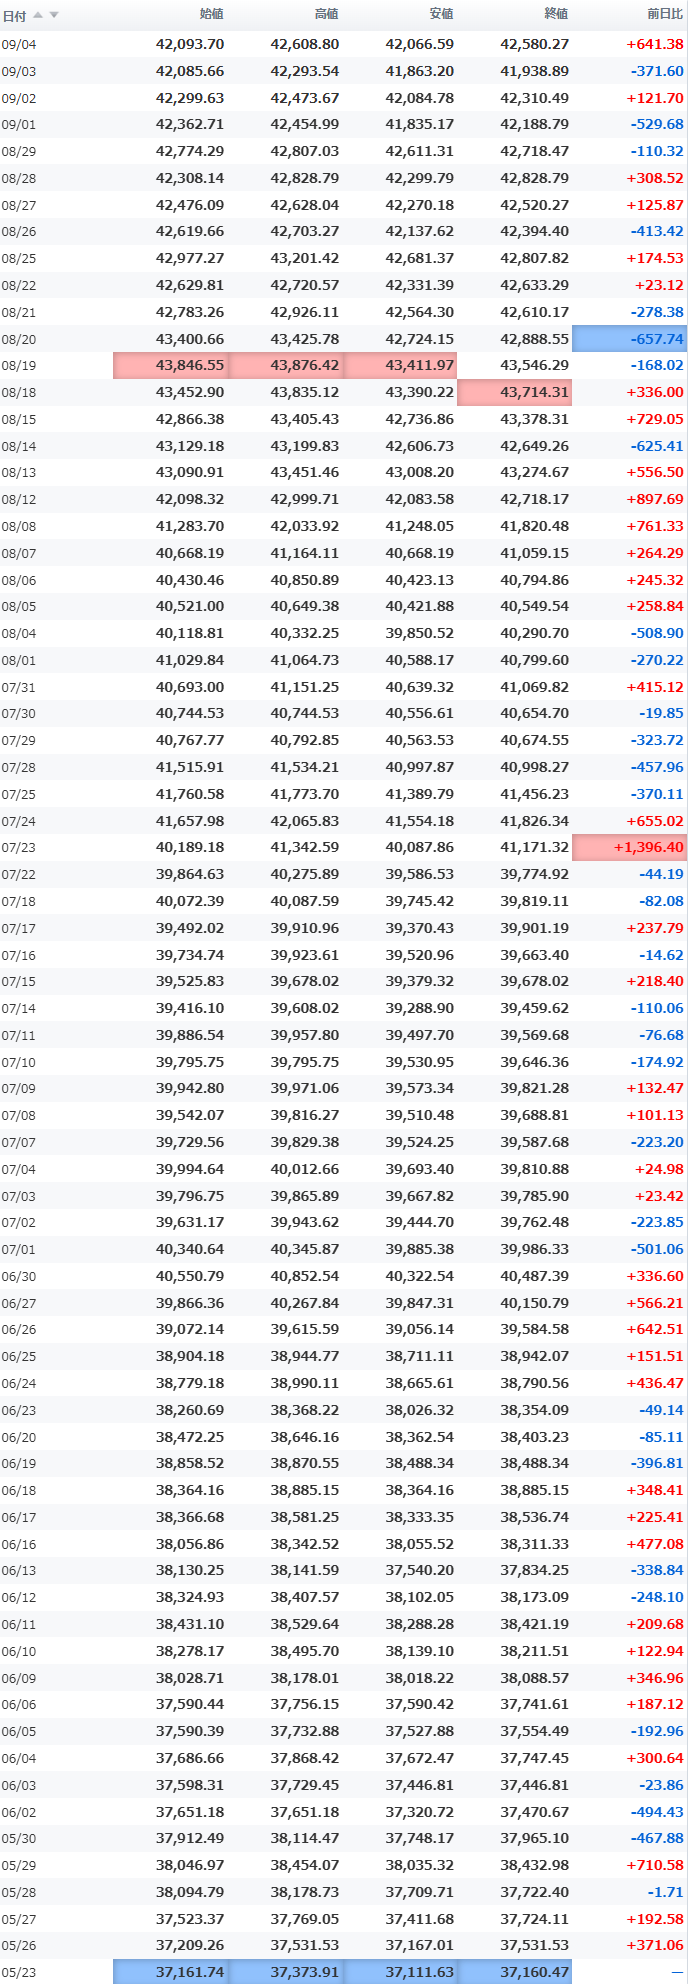Image resolution: width=689 pixels, height=1984 pixels.
Task: Click closing price 40,674.55
Action: point(535,741)
